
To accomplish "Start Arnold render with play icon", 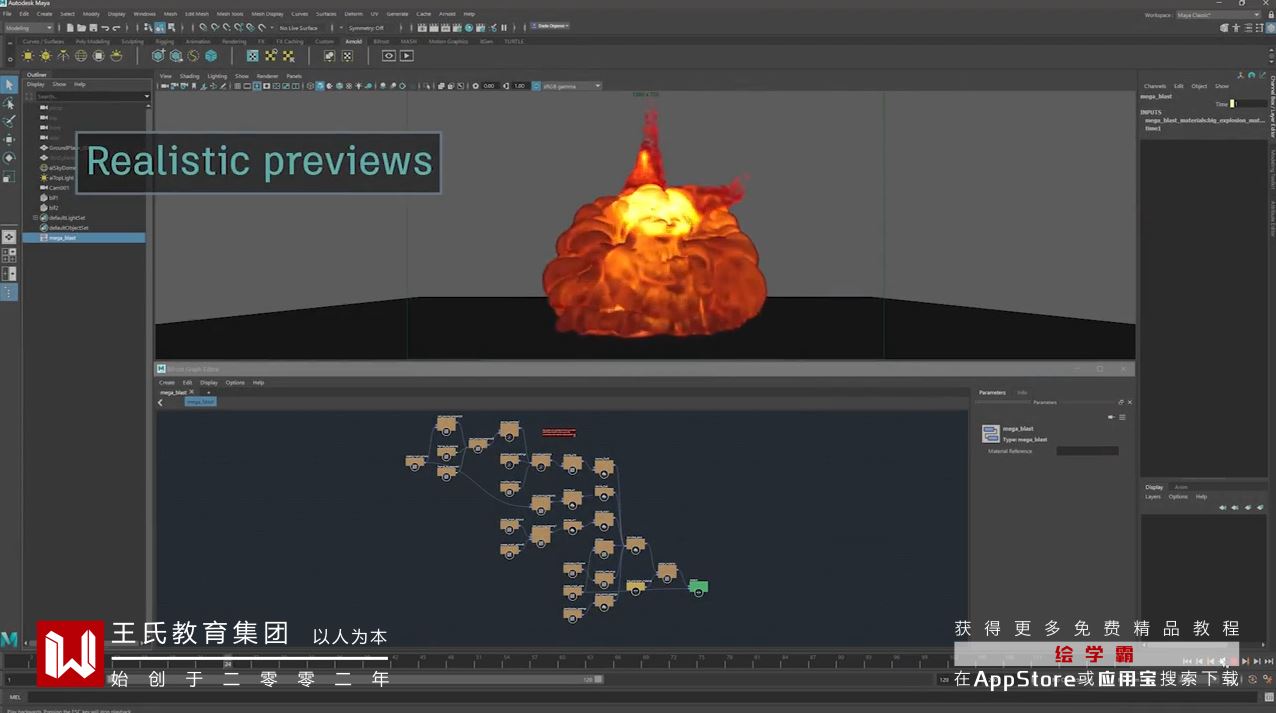I will point(406,56).
